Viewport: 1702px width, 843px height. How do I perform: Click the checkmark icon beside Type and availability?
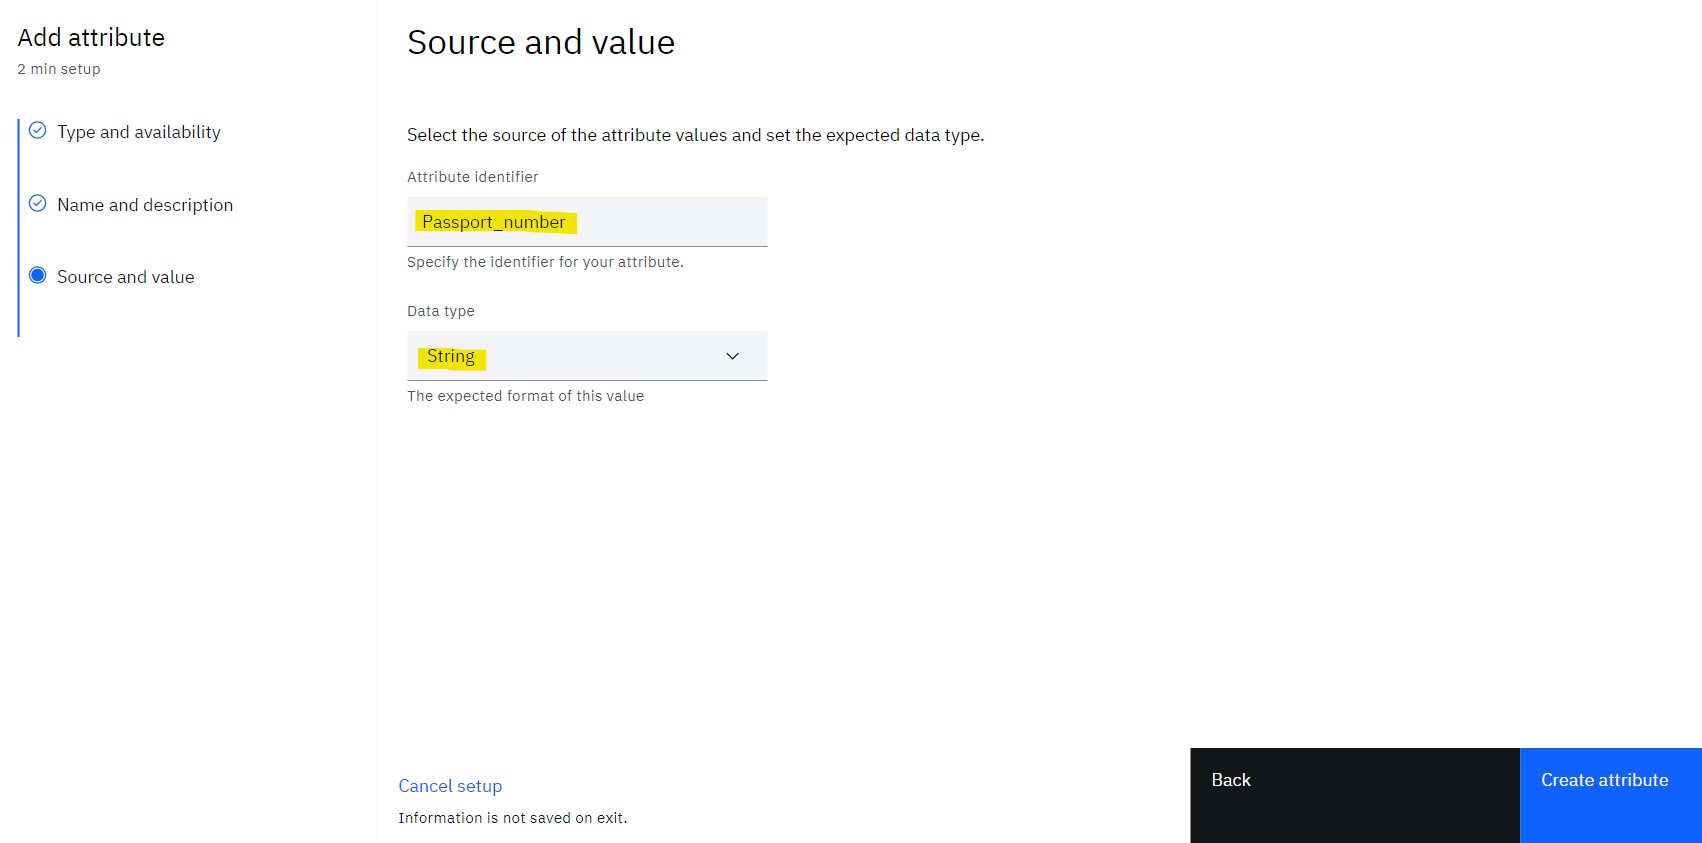[x=38, y=131]
